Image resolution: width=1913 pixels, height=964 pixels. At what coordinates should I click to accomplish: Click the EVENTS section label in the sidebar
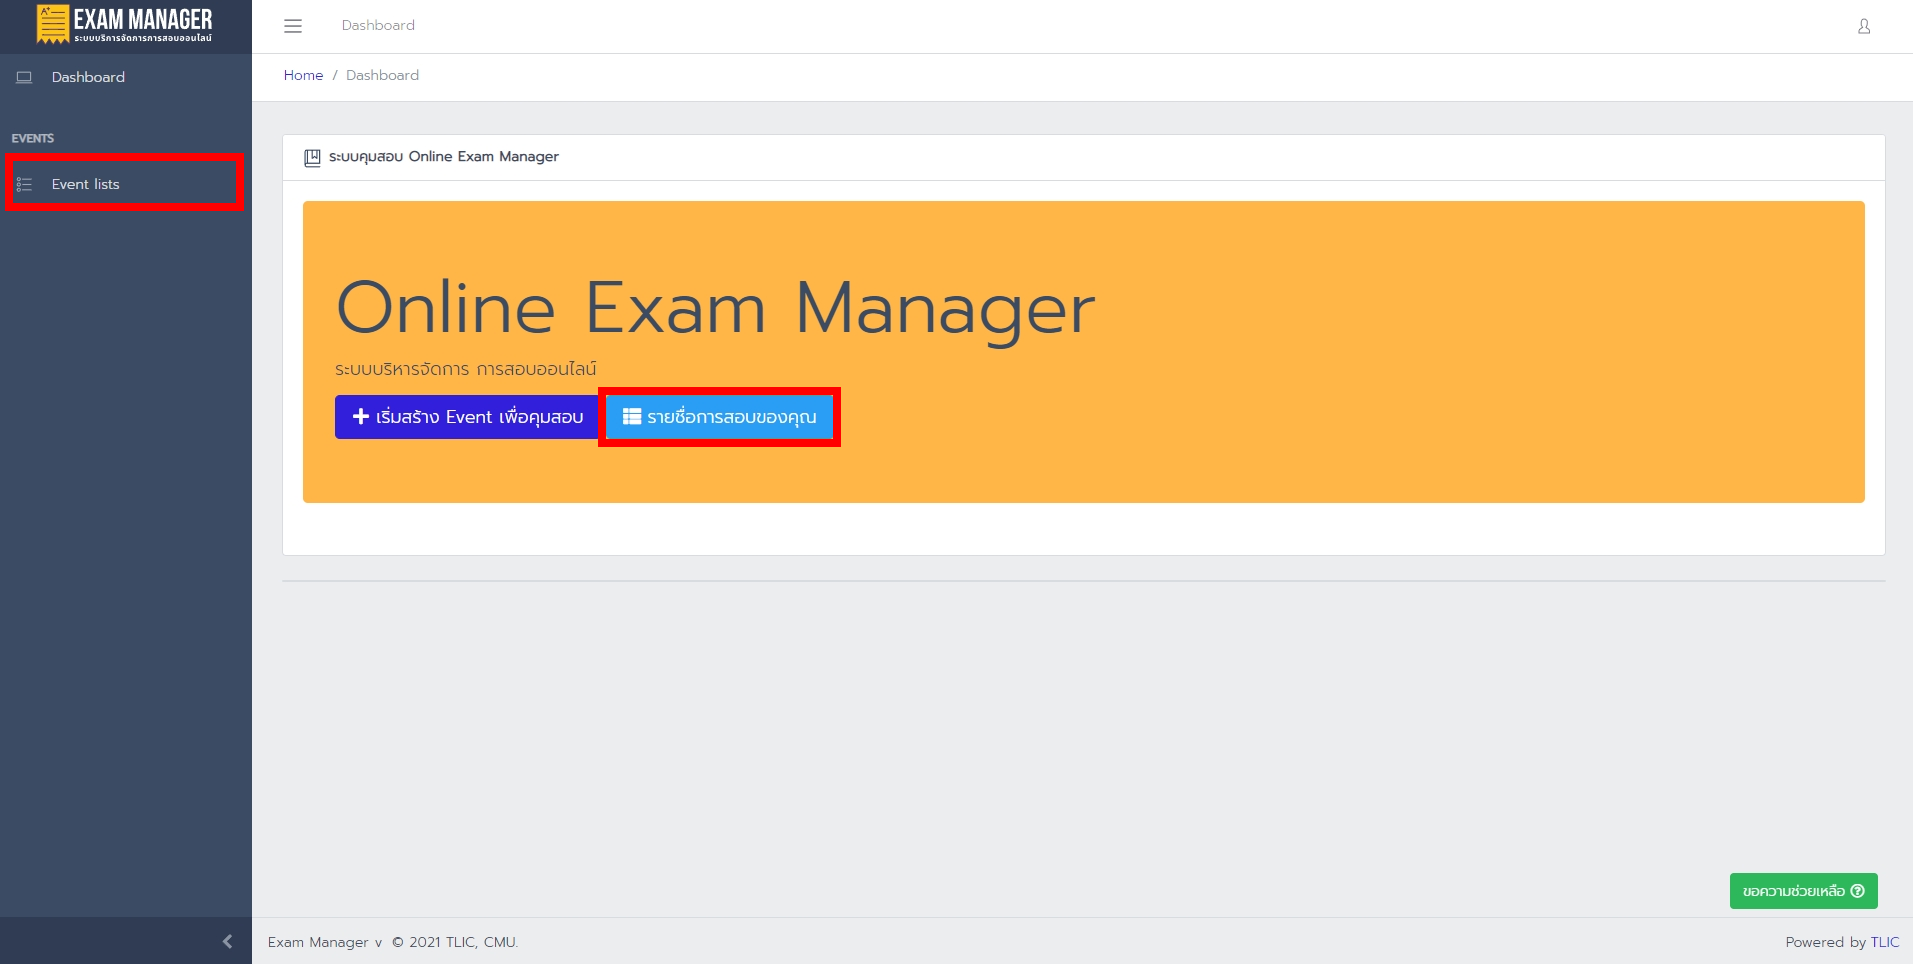point(33,138)
